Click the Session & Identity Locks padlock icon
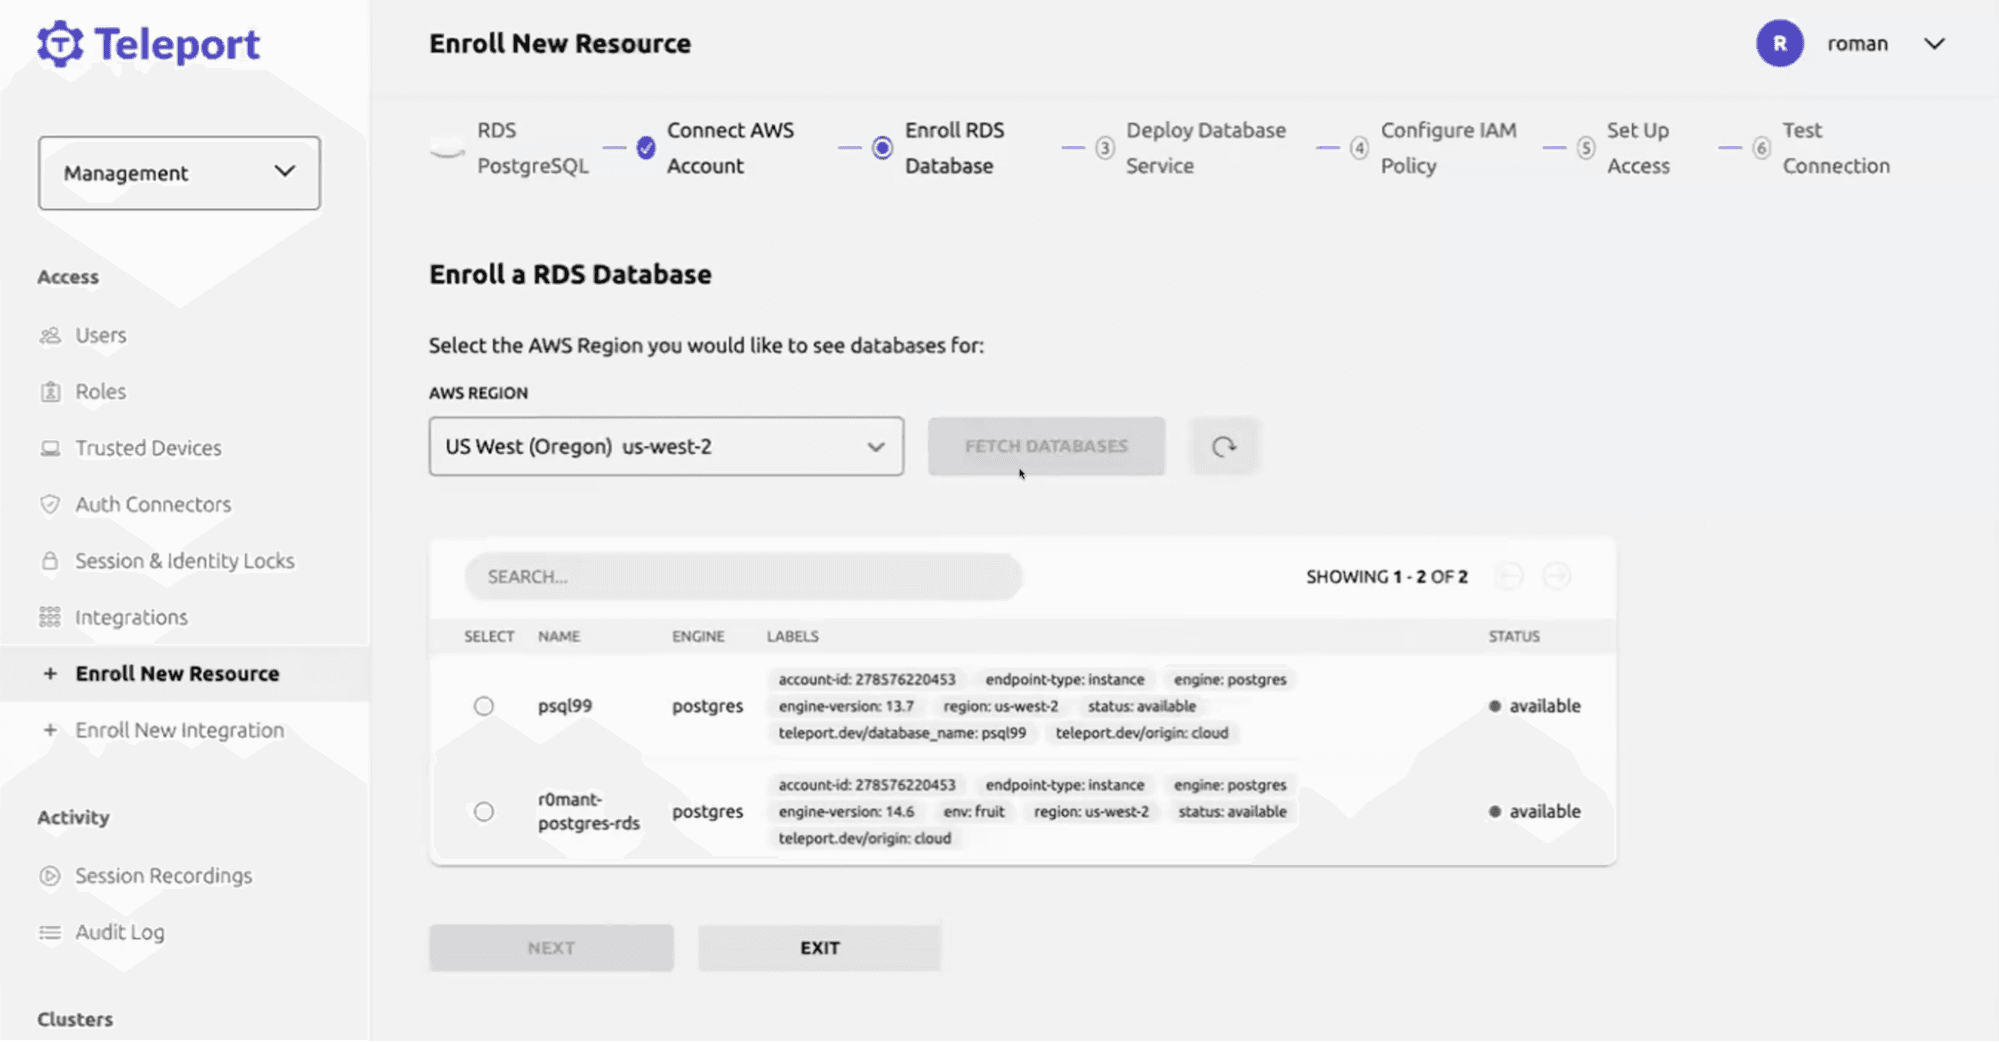Screen dimensions: 1999x1042 [50, 561]
